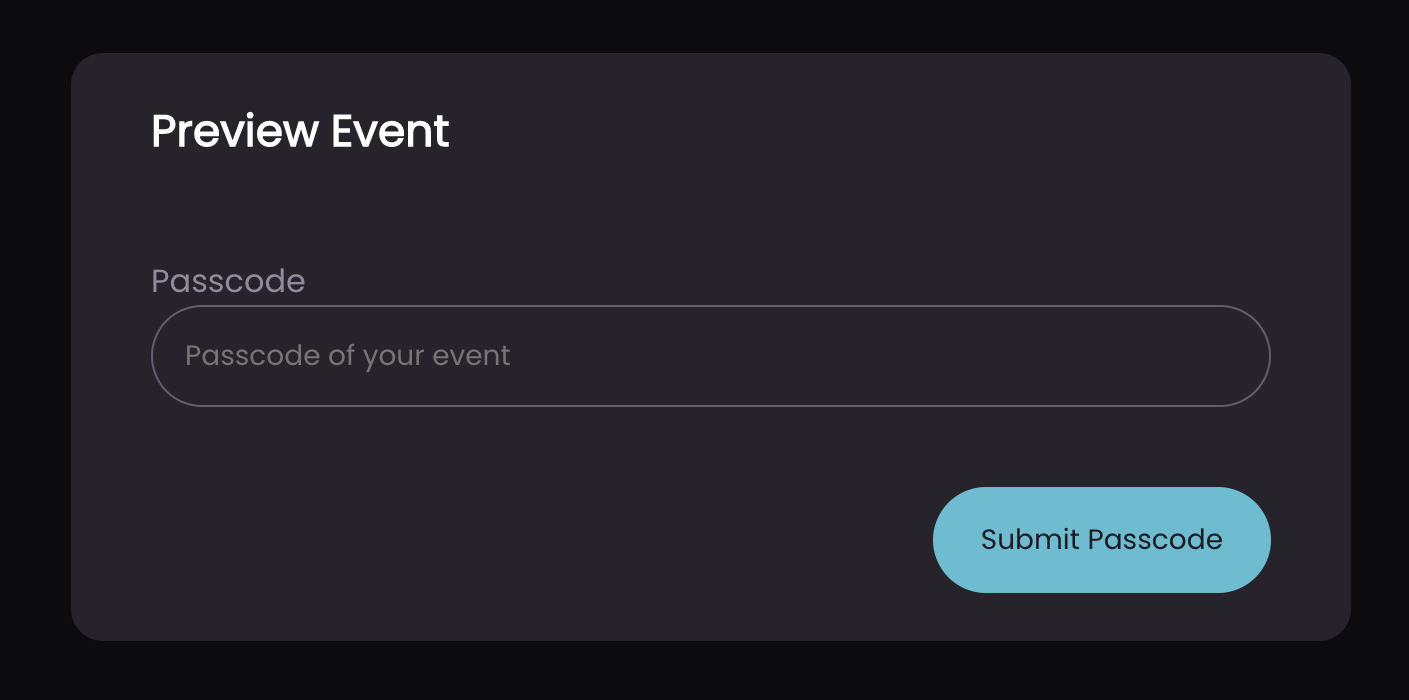Click the Passcode label above the field
The height and width of the screenshot is (700, 1409).
(228, 281)
